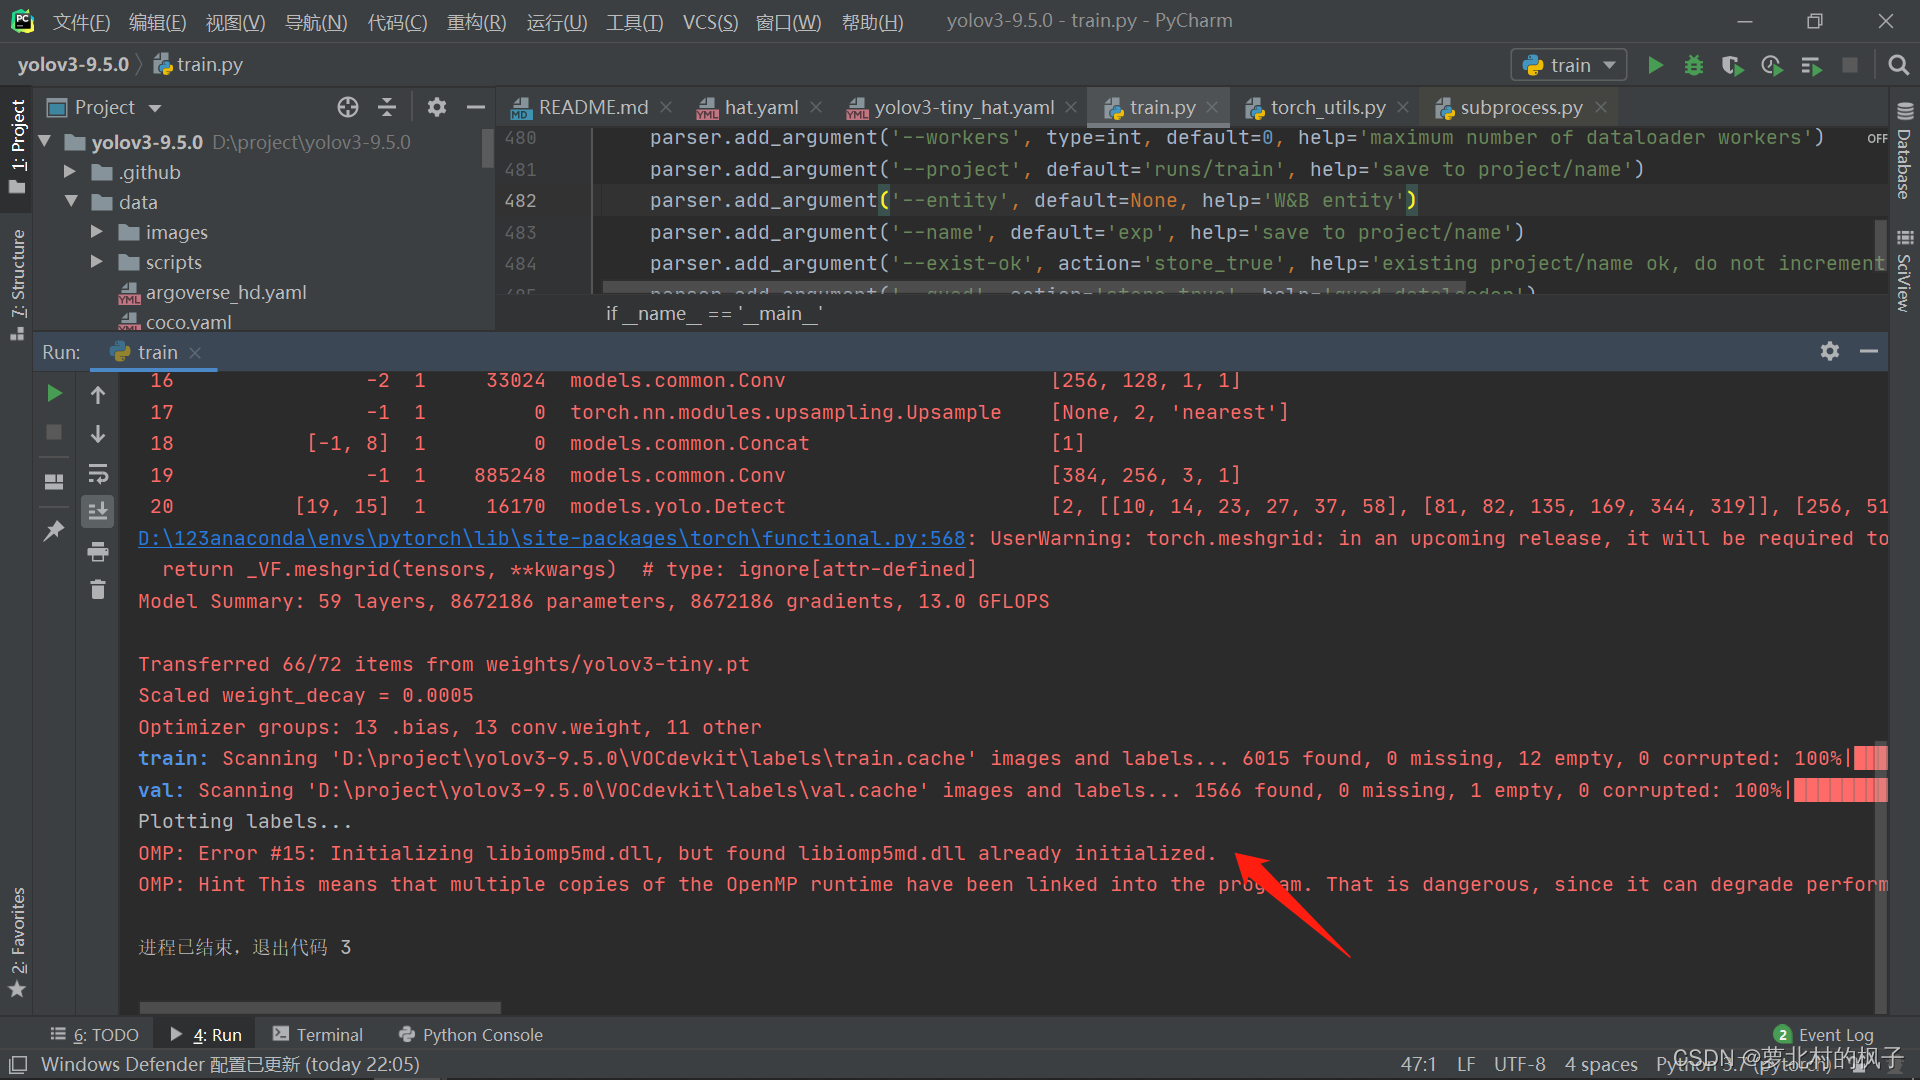Screen dimensions: 1920x1080
Task: Switch to README.md editor tab
Action: 592,107
